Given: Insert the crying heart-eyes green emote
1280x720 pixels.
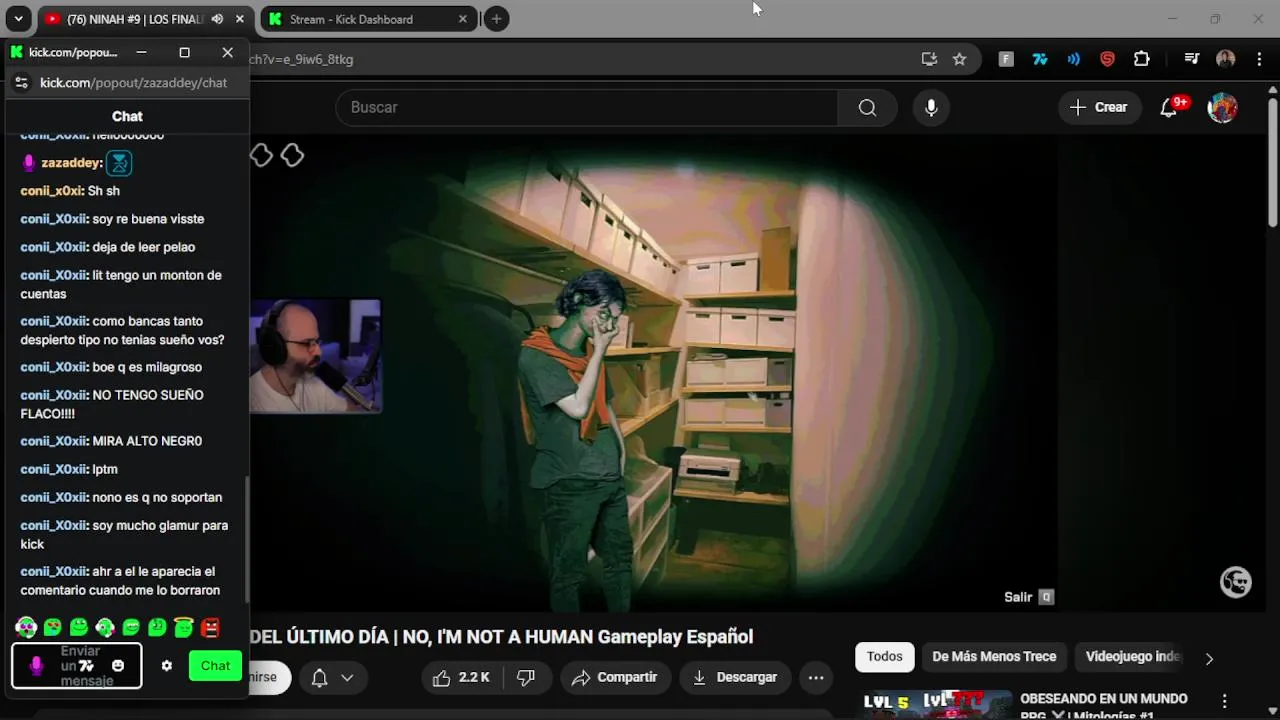Looking at the screenshot, I should pos(53,628).
